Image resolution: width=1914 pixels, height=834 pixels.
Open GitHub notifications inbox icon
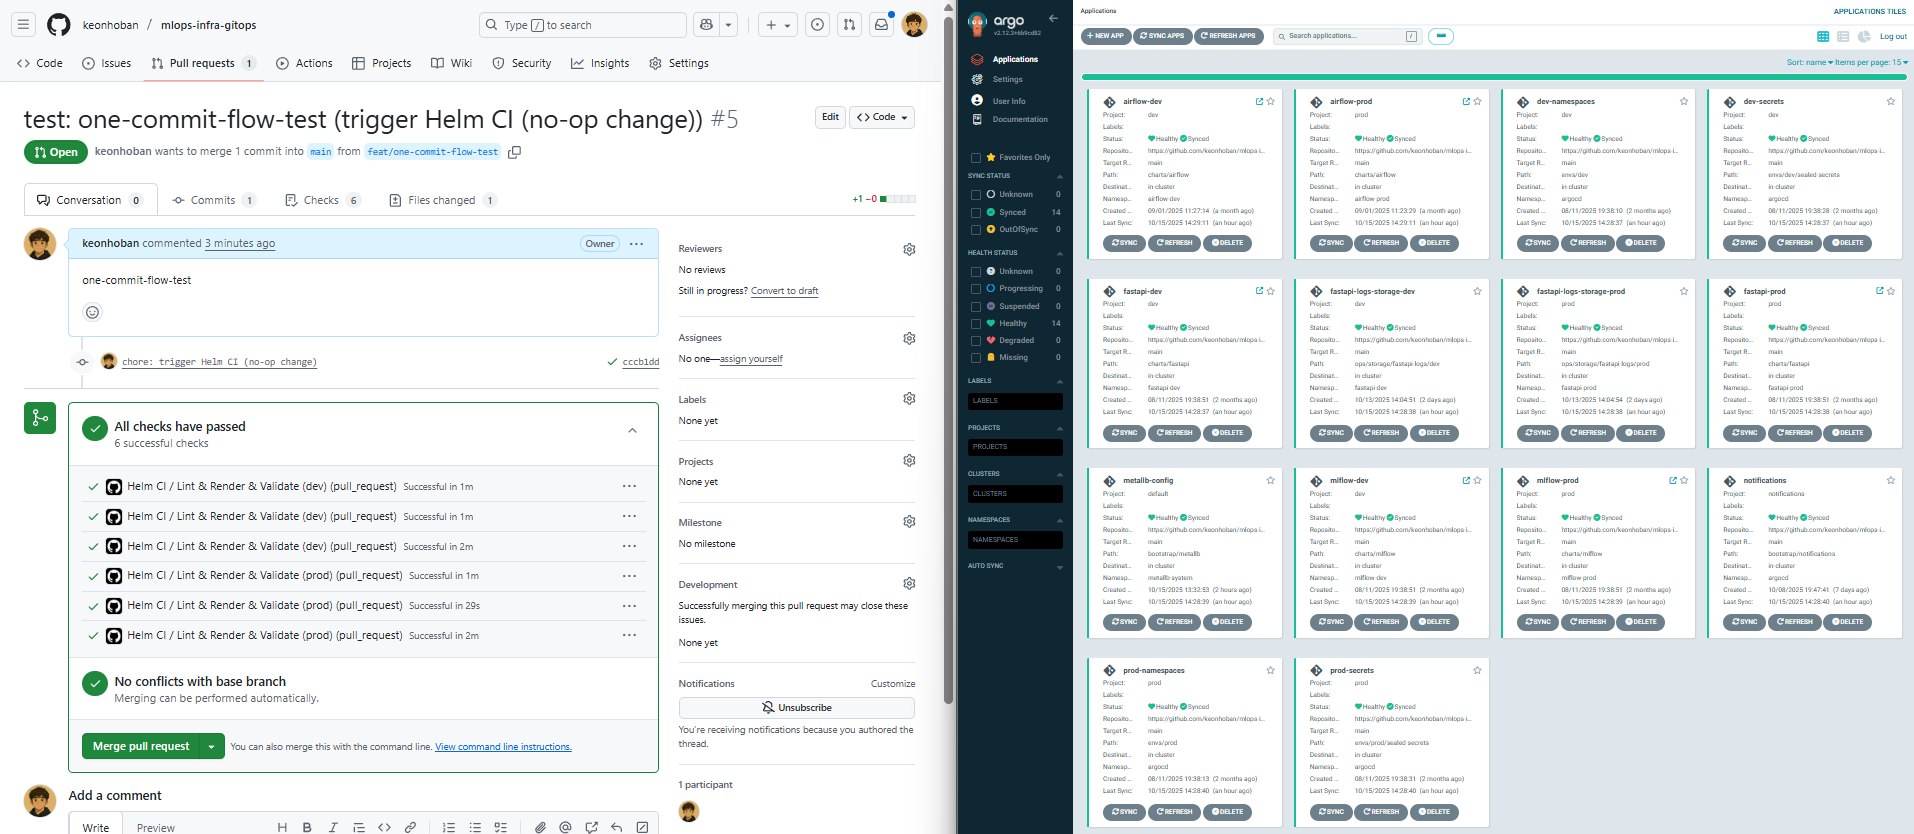click(x=881, y=25)
